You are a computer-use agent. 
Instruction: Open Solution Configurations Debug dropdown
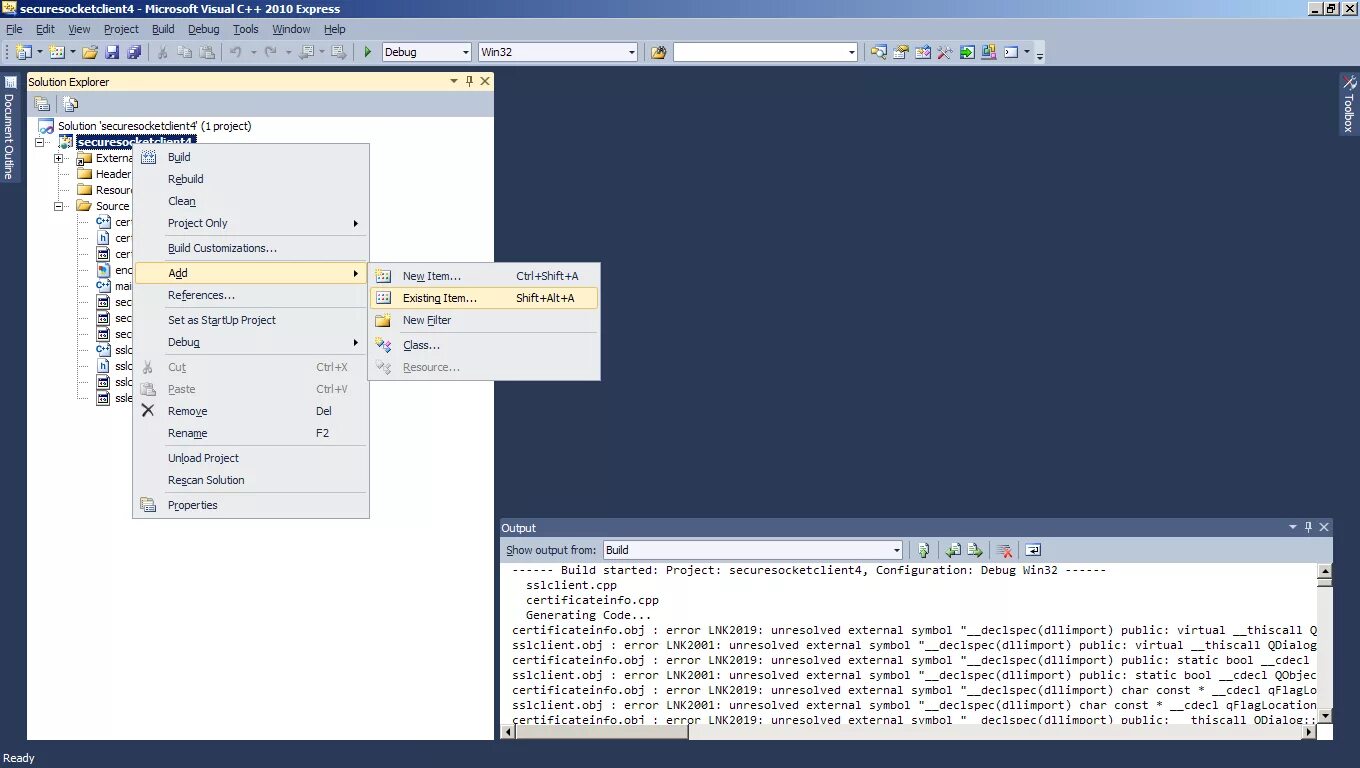(x=464, y=52)
